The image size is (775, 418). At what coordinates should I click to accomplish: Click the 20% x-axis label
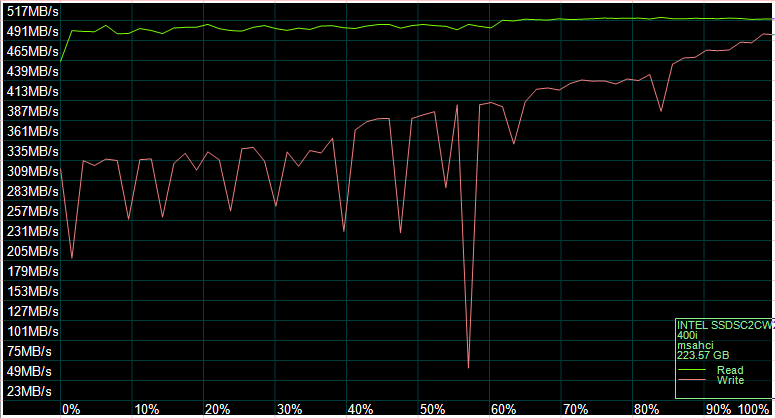pyautogui.click(x=217, y=409)
